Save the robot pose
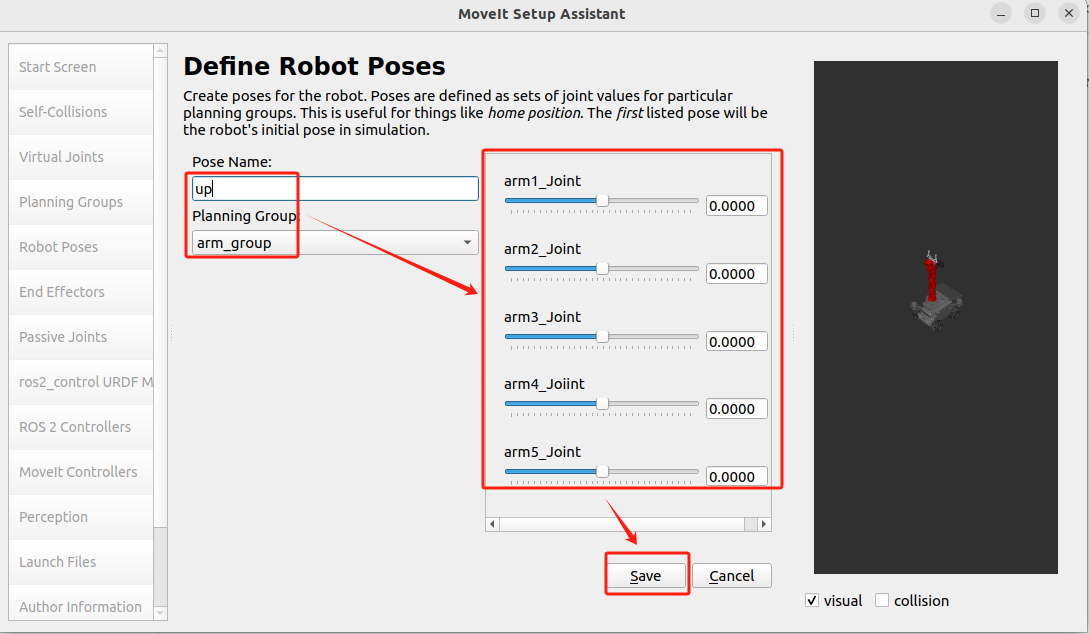 646,576
